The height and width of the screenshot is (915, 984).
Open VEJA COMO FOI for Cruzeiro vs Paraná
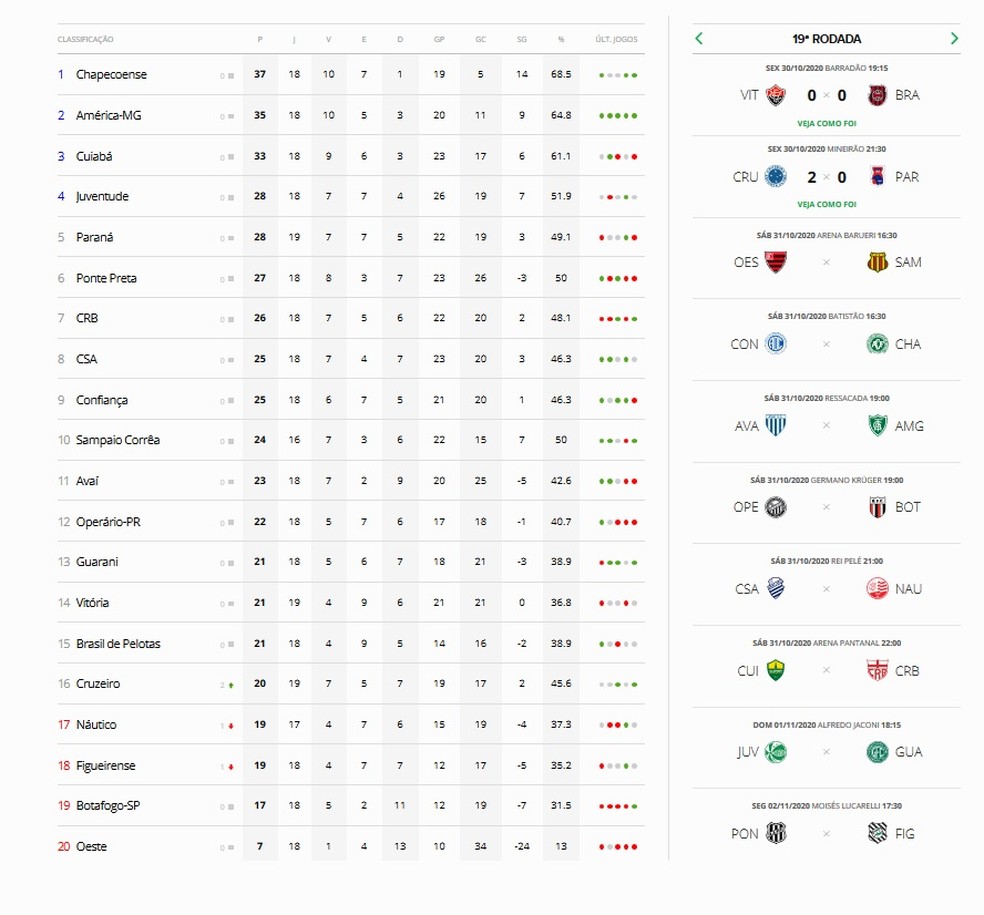click(826, 205)
